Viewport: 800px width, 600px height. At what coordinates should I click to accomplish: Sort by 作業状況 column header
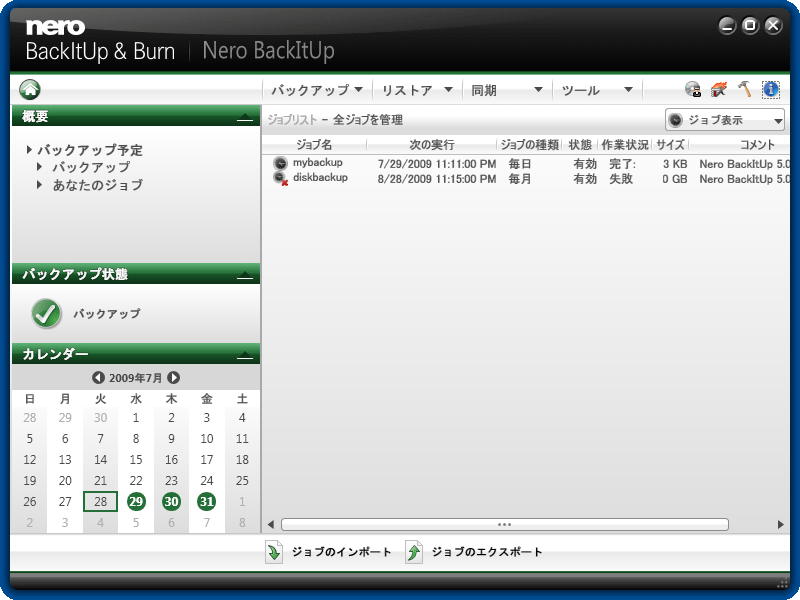point(624,144)
